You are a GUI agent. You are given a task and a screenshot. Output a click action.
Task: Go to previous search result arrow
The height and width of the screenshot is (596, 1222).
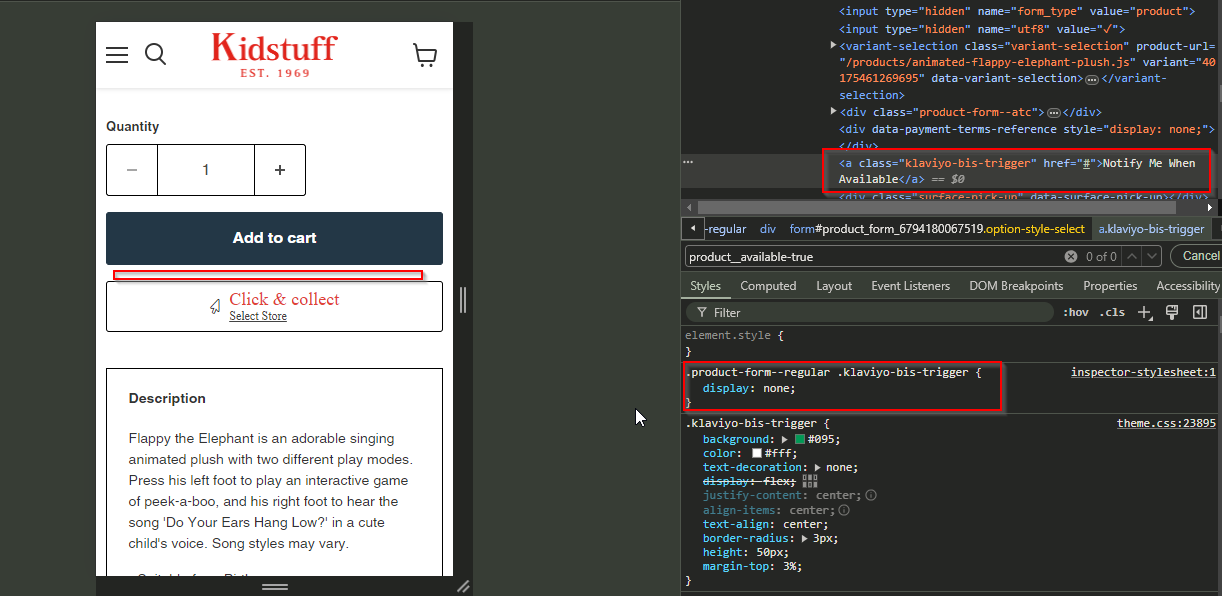[1132, 257]
